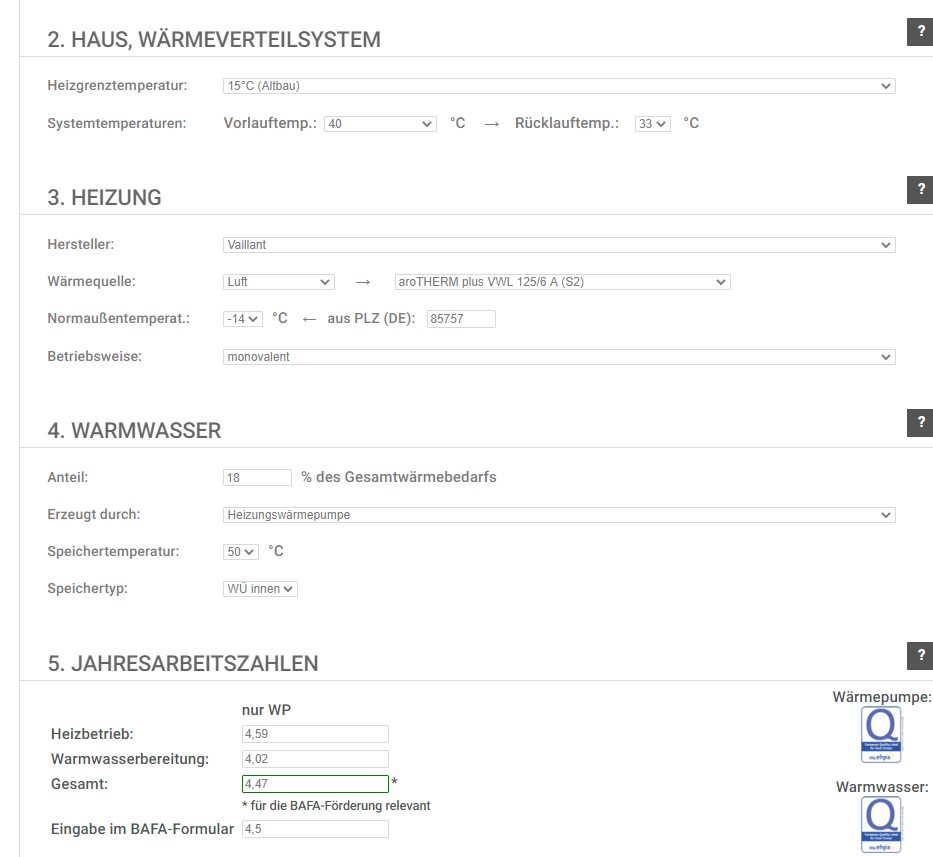Open help for Jahresarbeitszahlen section
Viewport: 933px width, 857px height.
920,655
